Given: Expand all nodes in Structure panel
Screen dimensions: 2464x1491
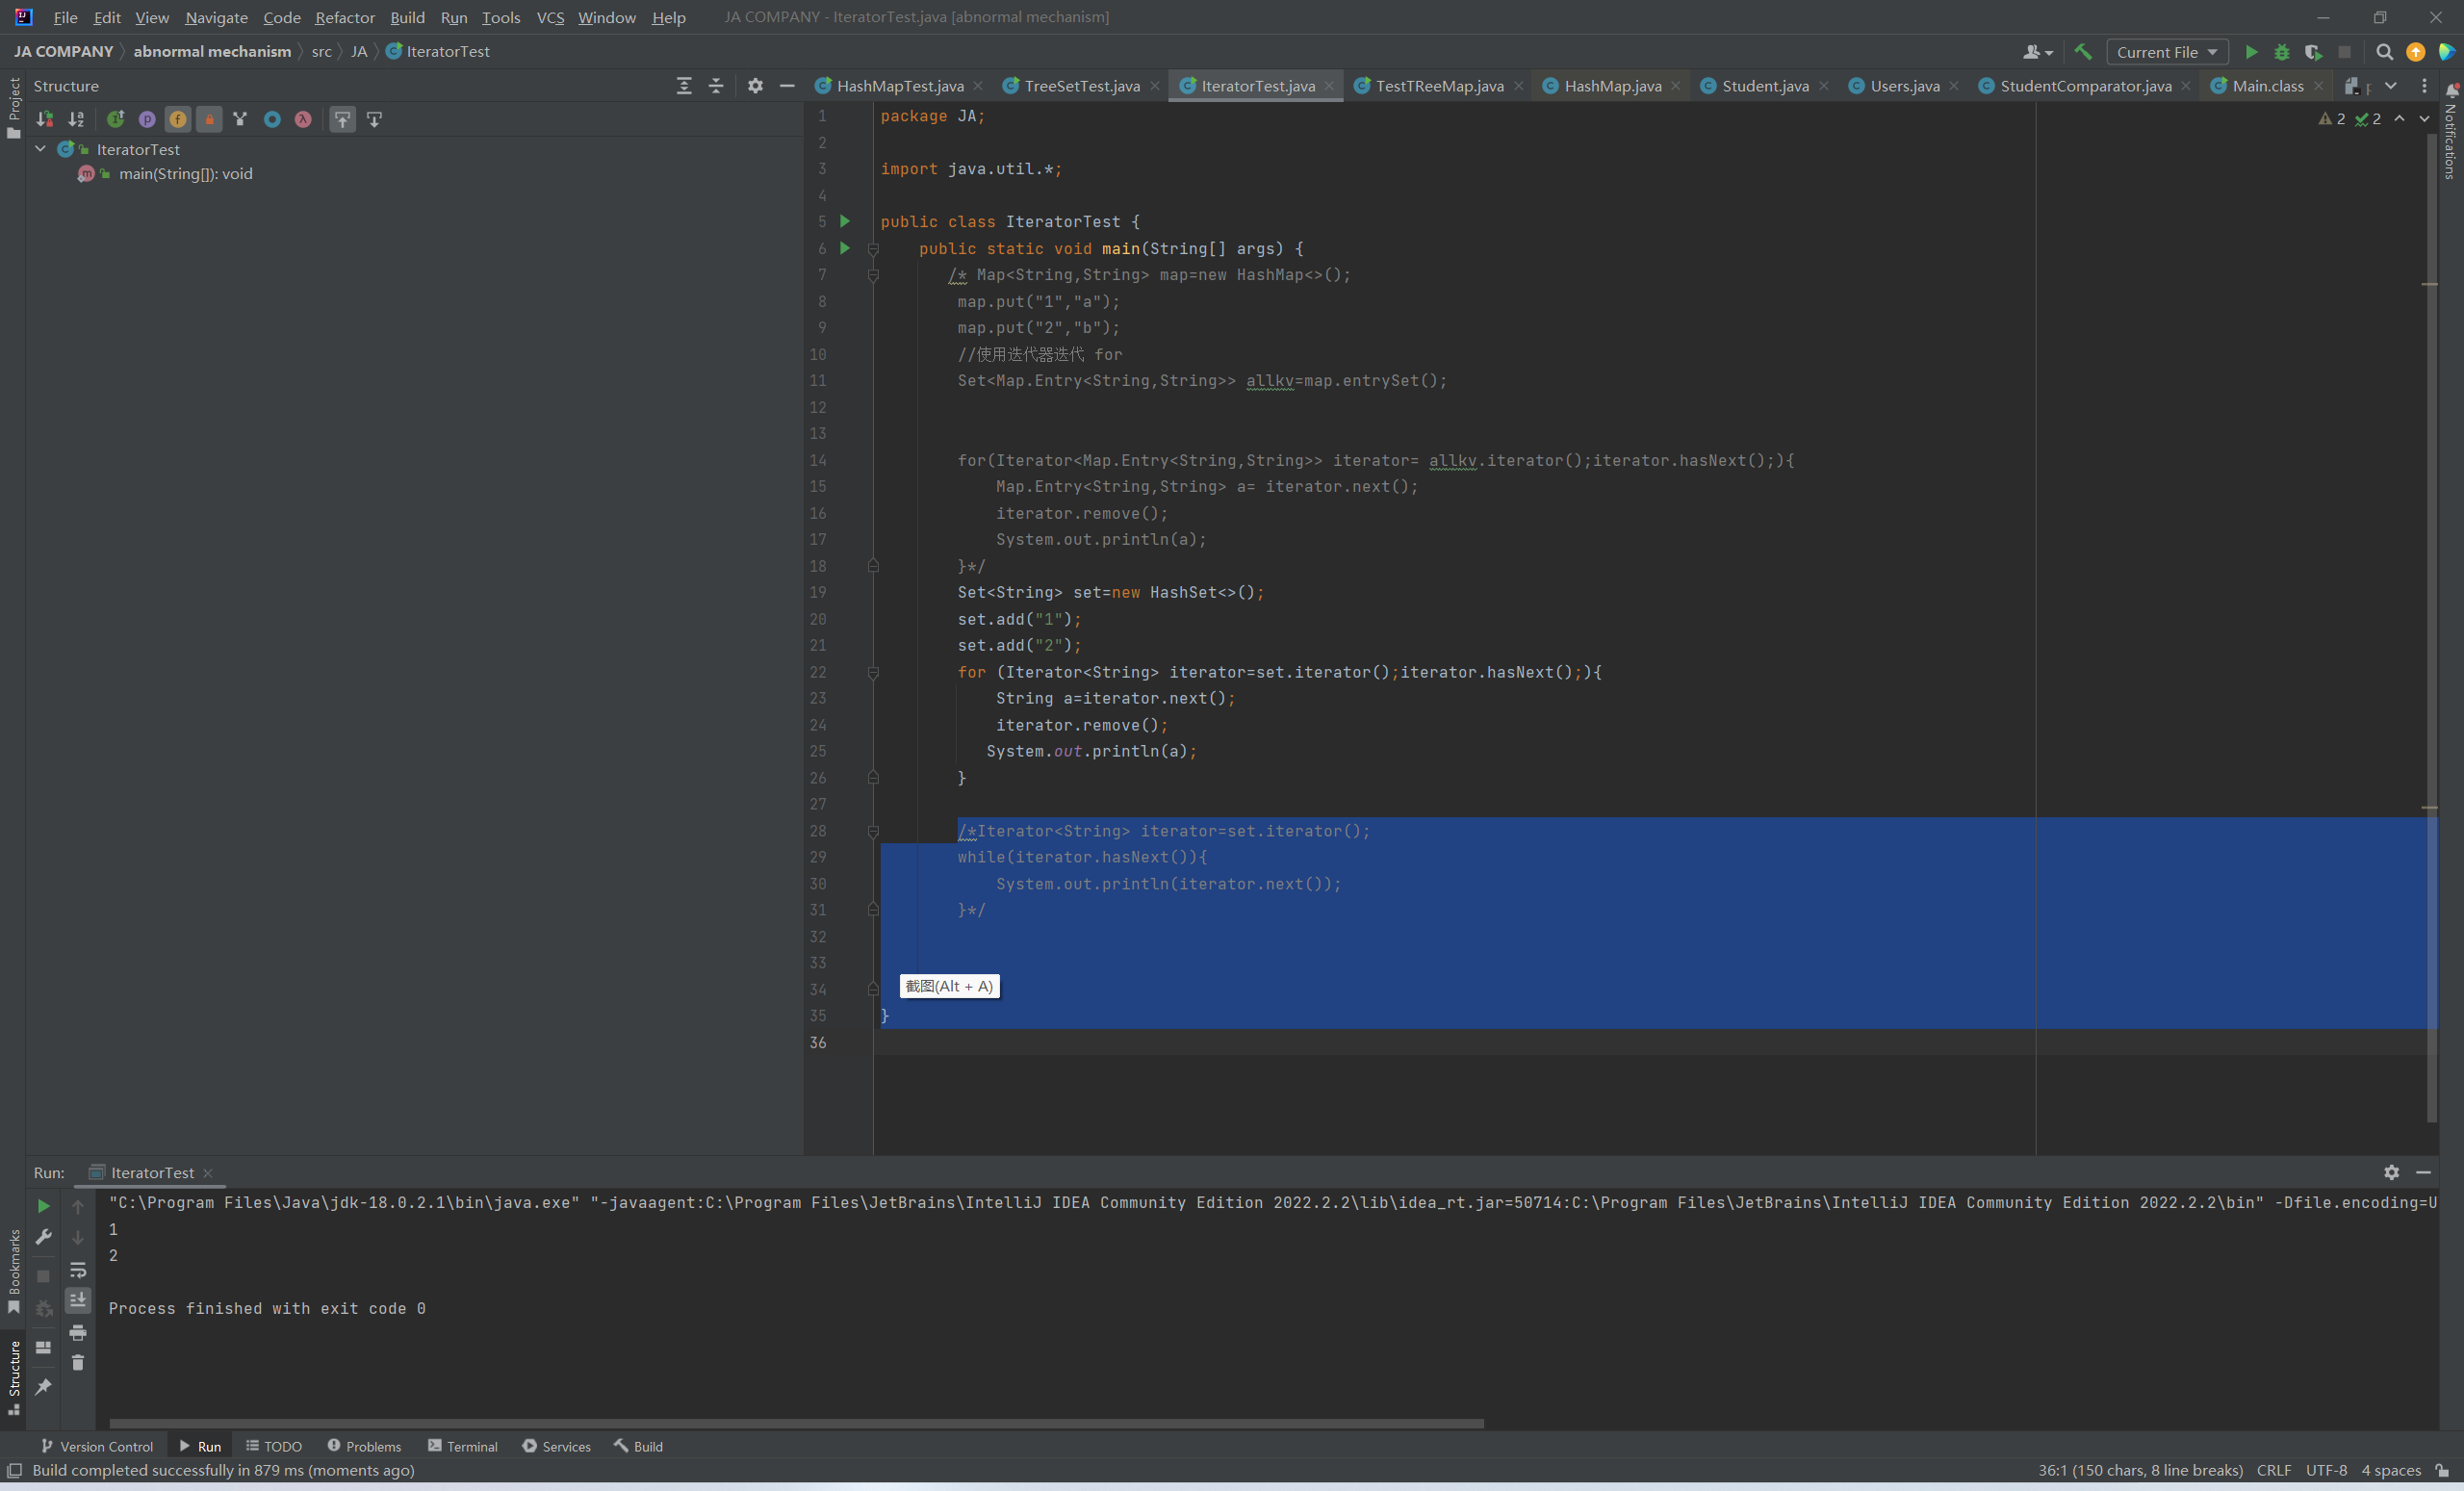Looking at the screenshot, I should [x=684, y=86].
